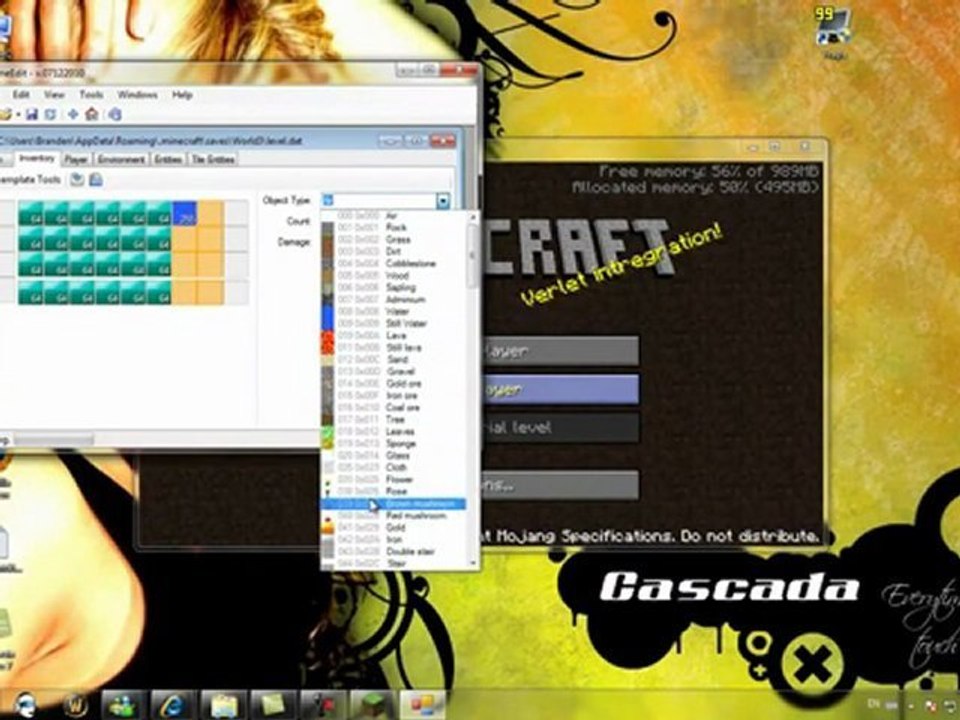Open the Help menu
Image resolution: width=960 pixels, height=720 pixels.
[182, 94]
